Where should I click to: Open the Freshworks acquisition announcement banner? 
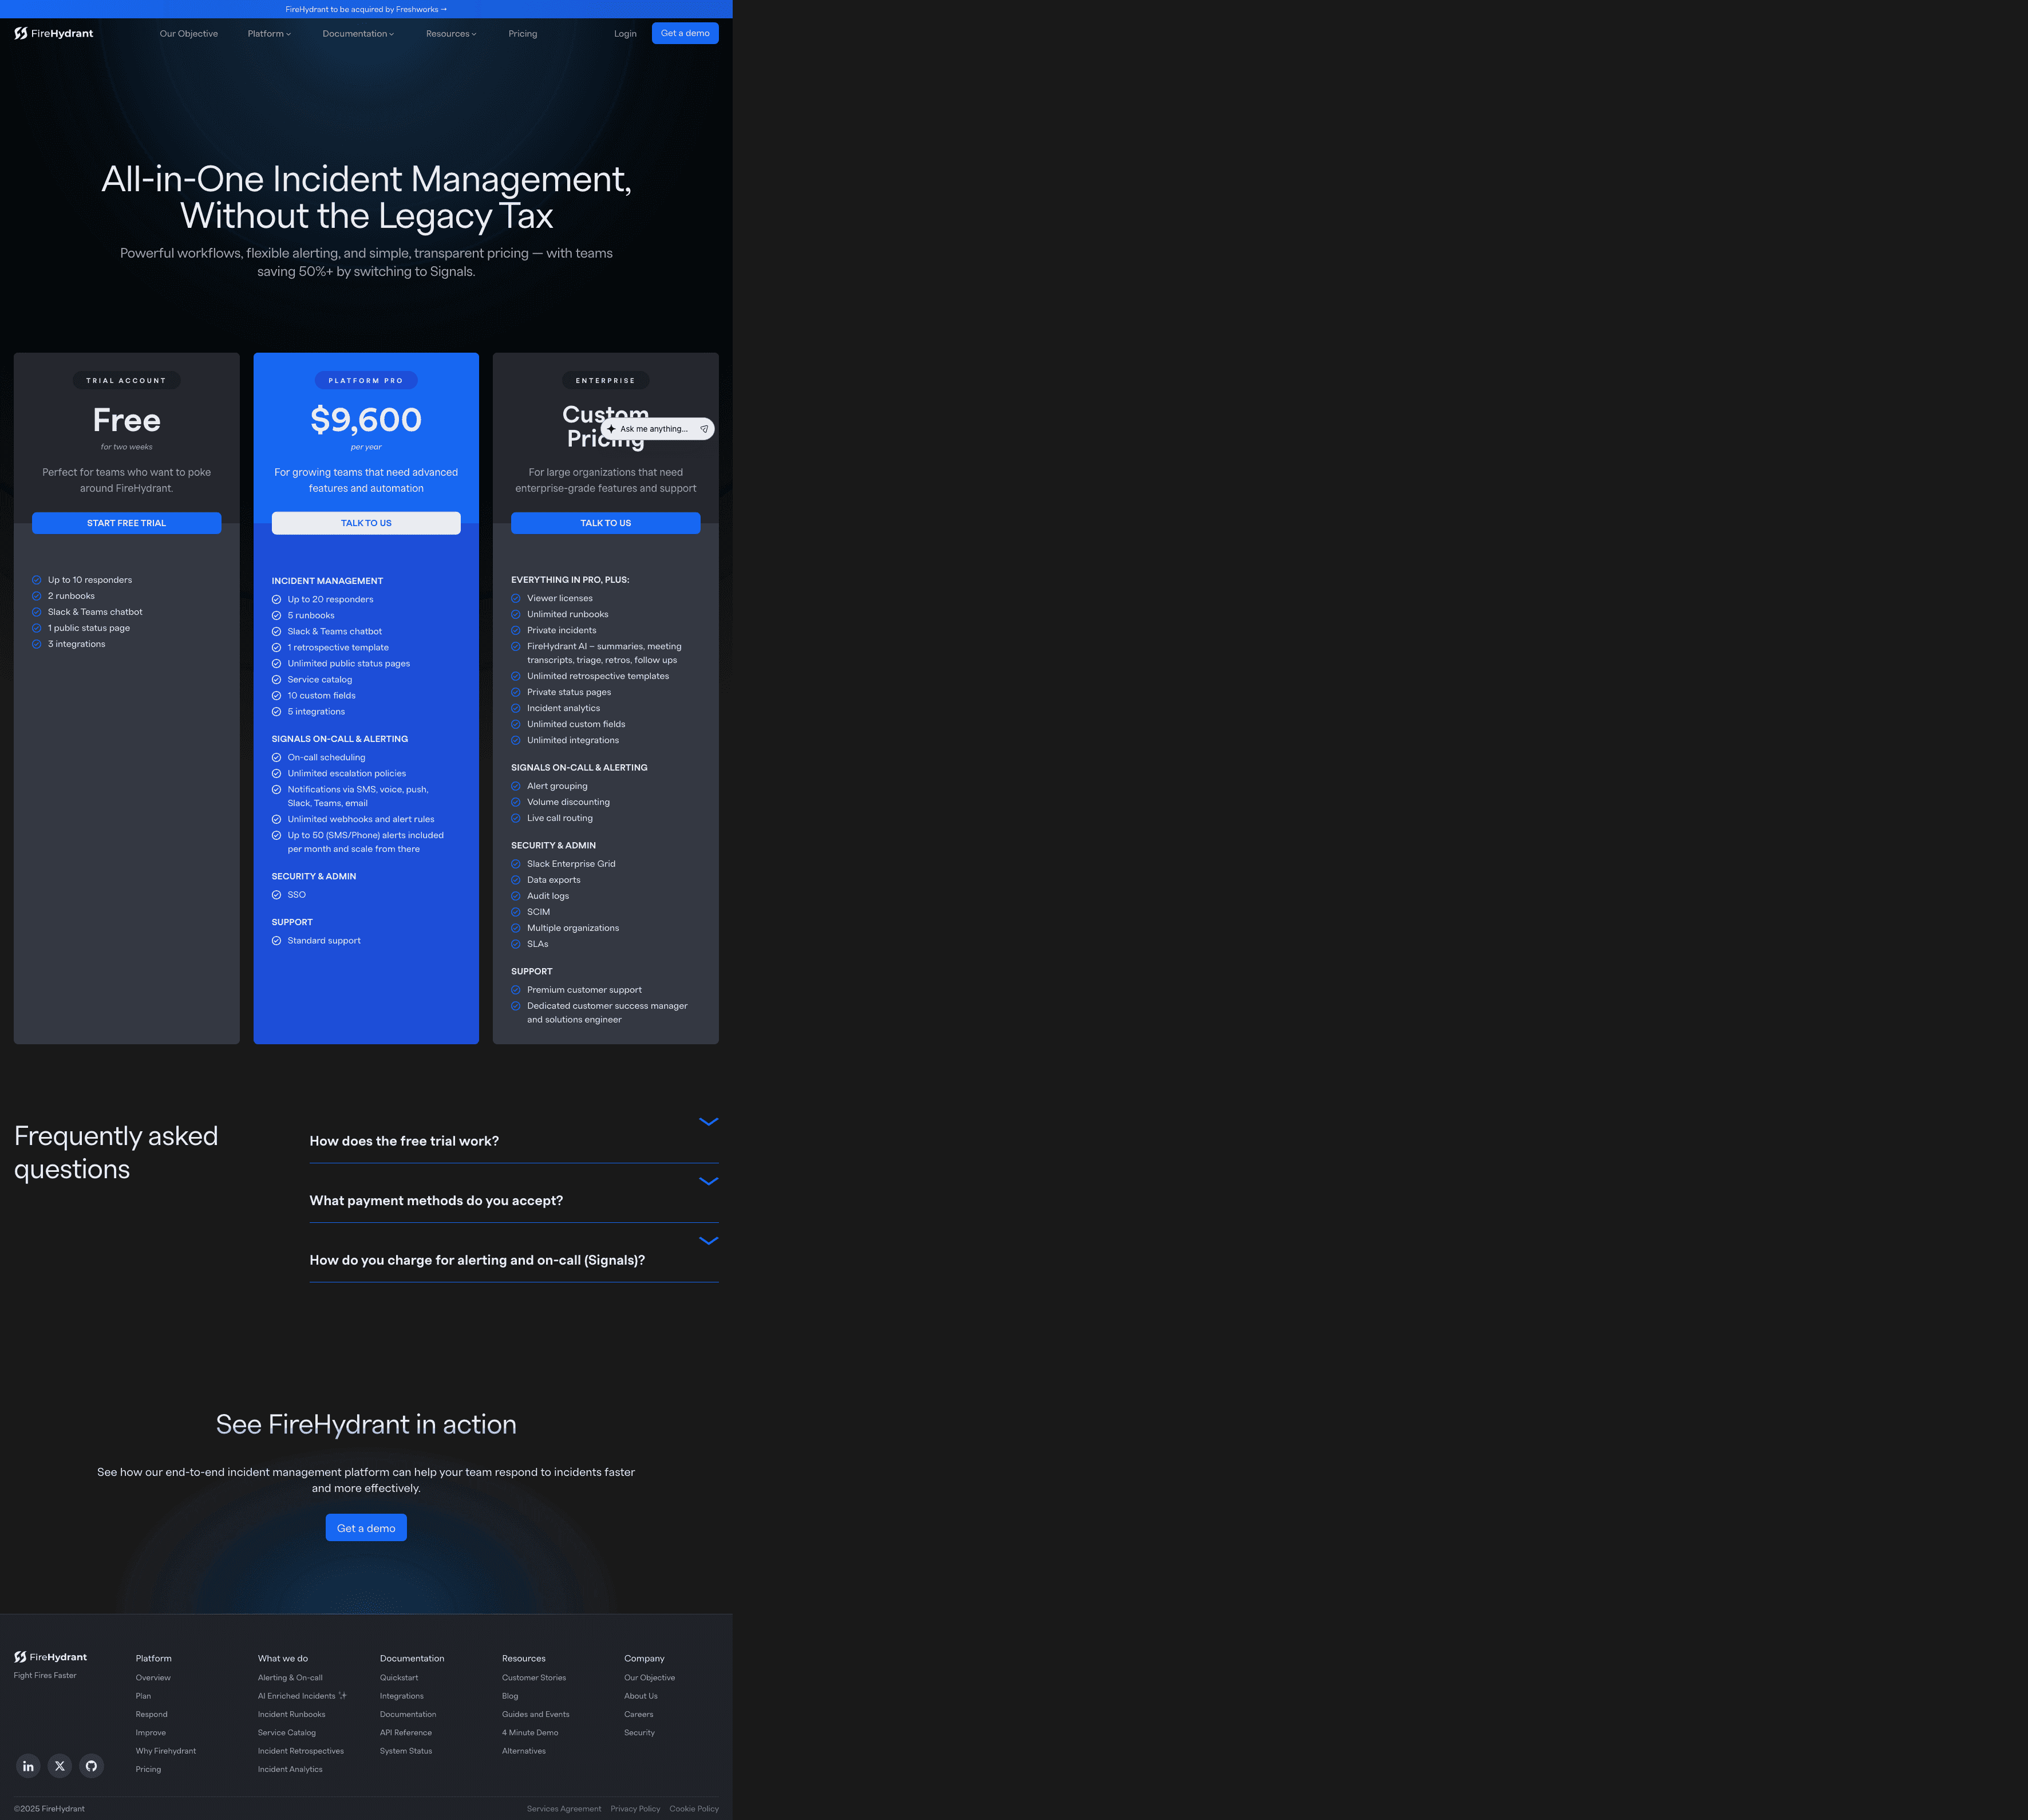[366, 9]
